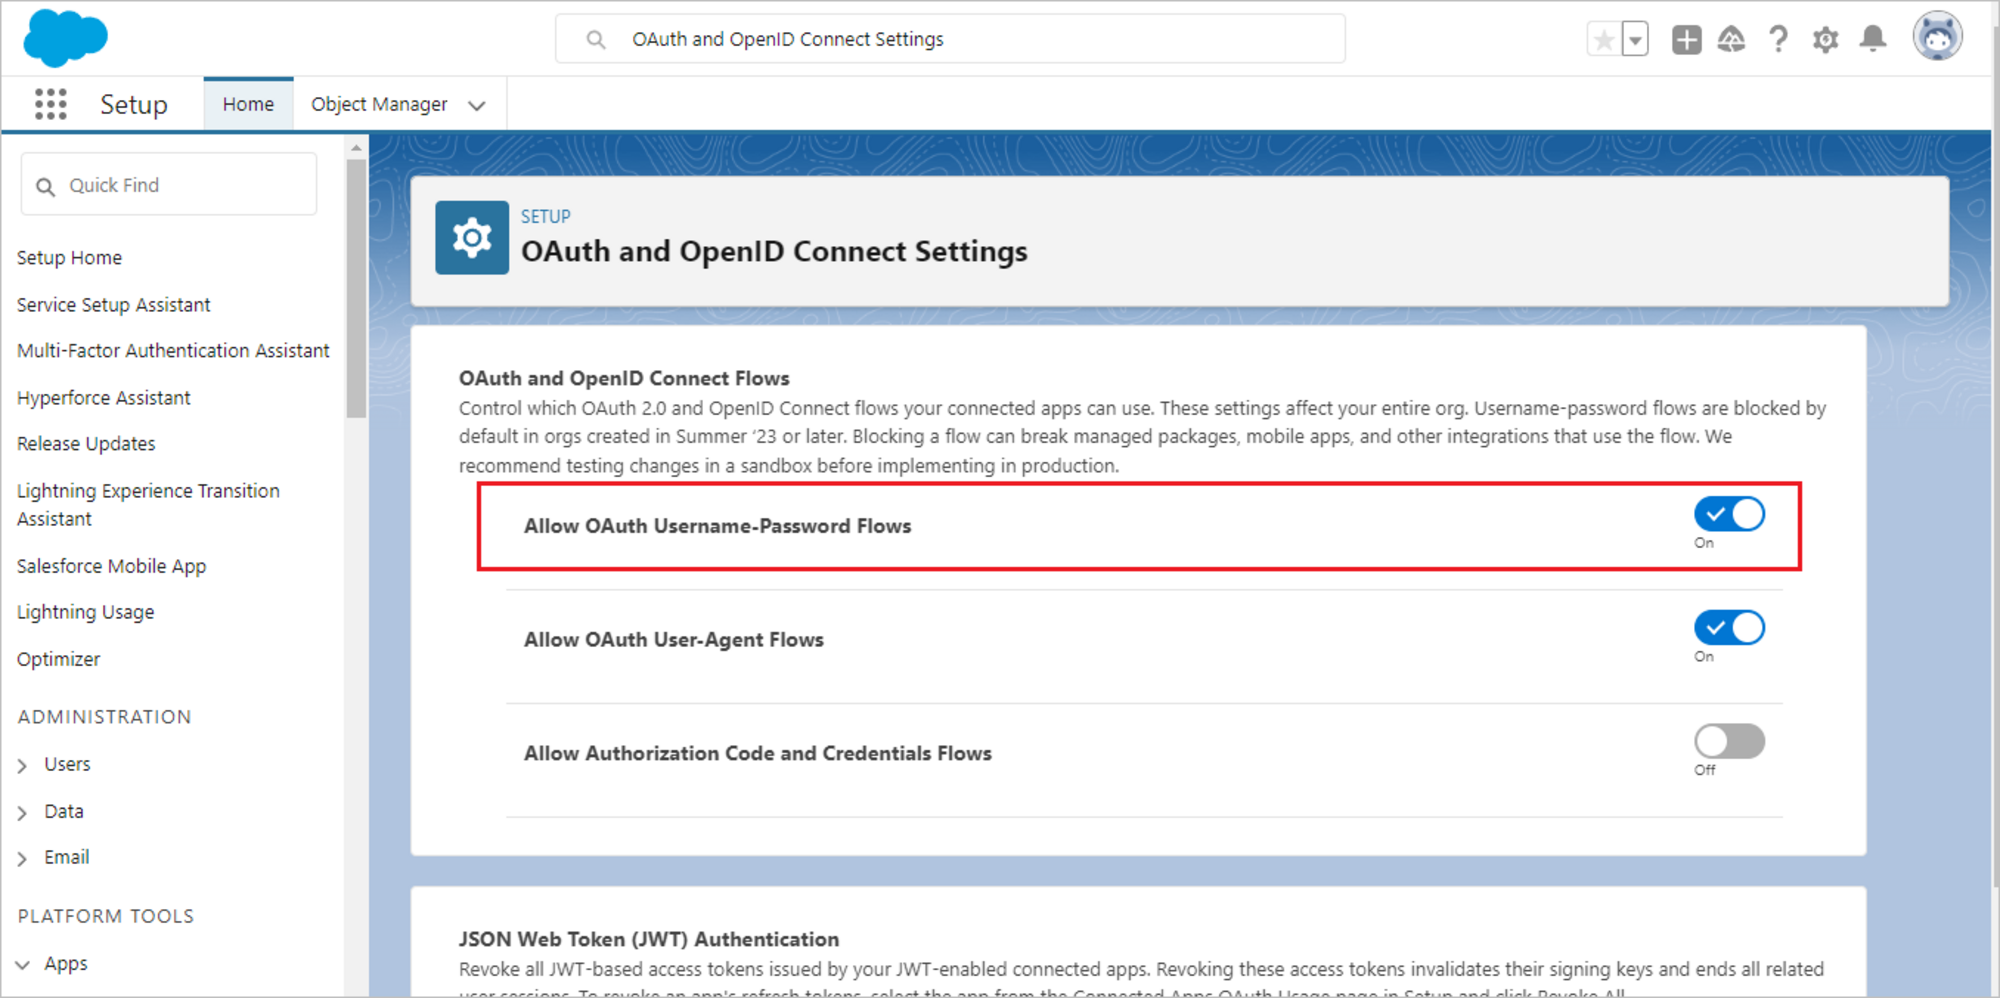2000x998 pixels.
Task: Click the blue Setup gear page icon
Action: click(472, 238)
